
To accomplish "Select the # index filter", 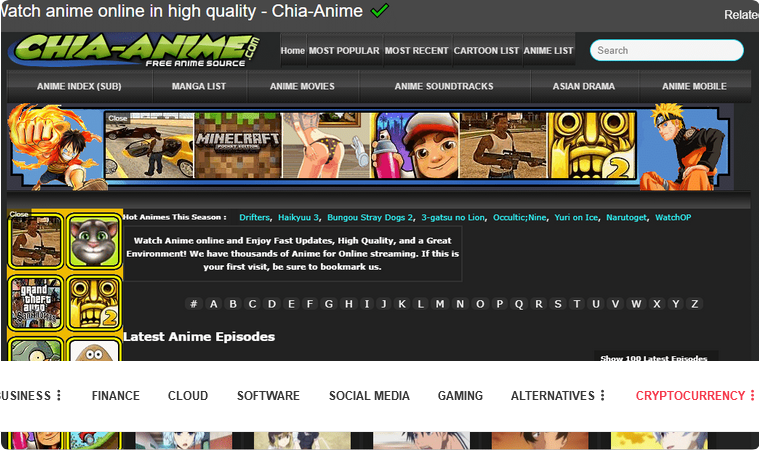I will point(194,304).
